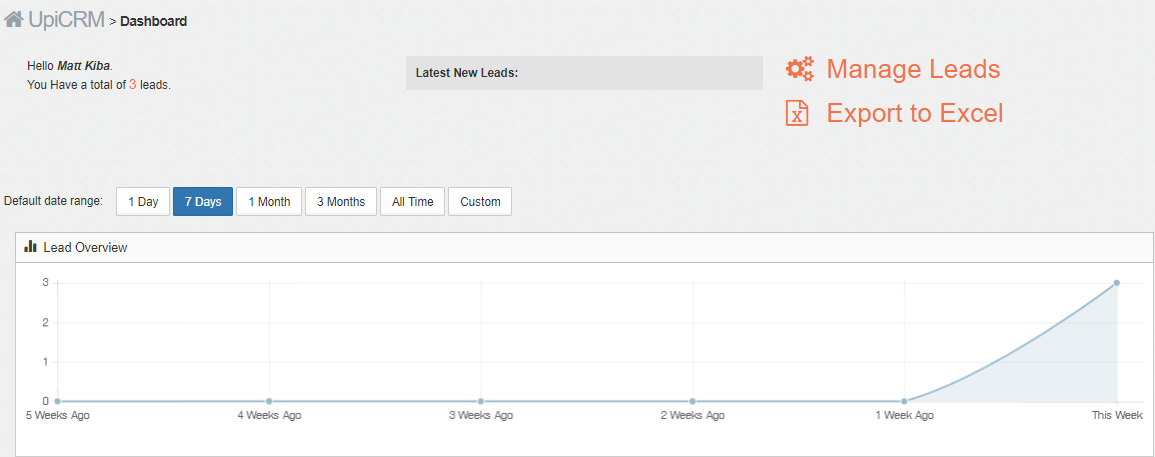This screenshot has width=1155, height=457.
Task: Click the UpiCRM breadcrumb title
Action: [x=66, y=20]
